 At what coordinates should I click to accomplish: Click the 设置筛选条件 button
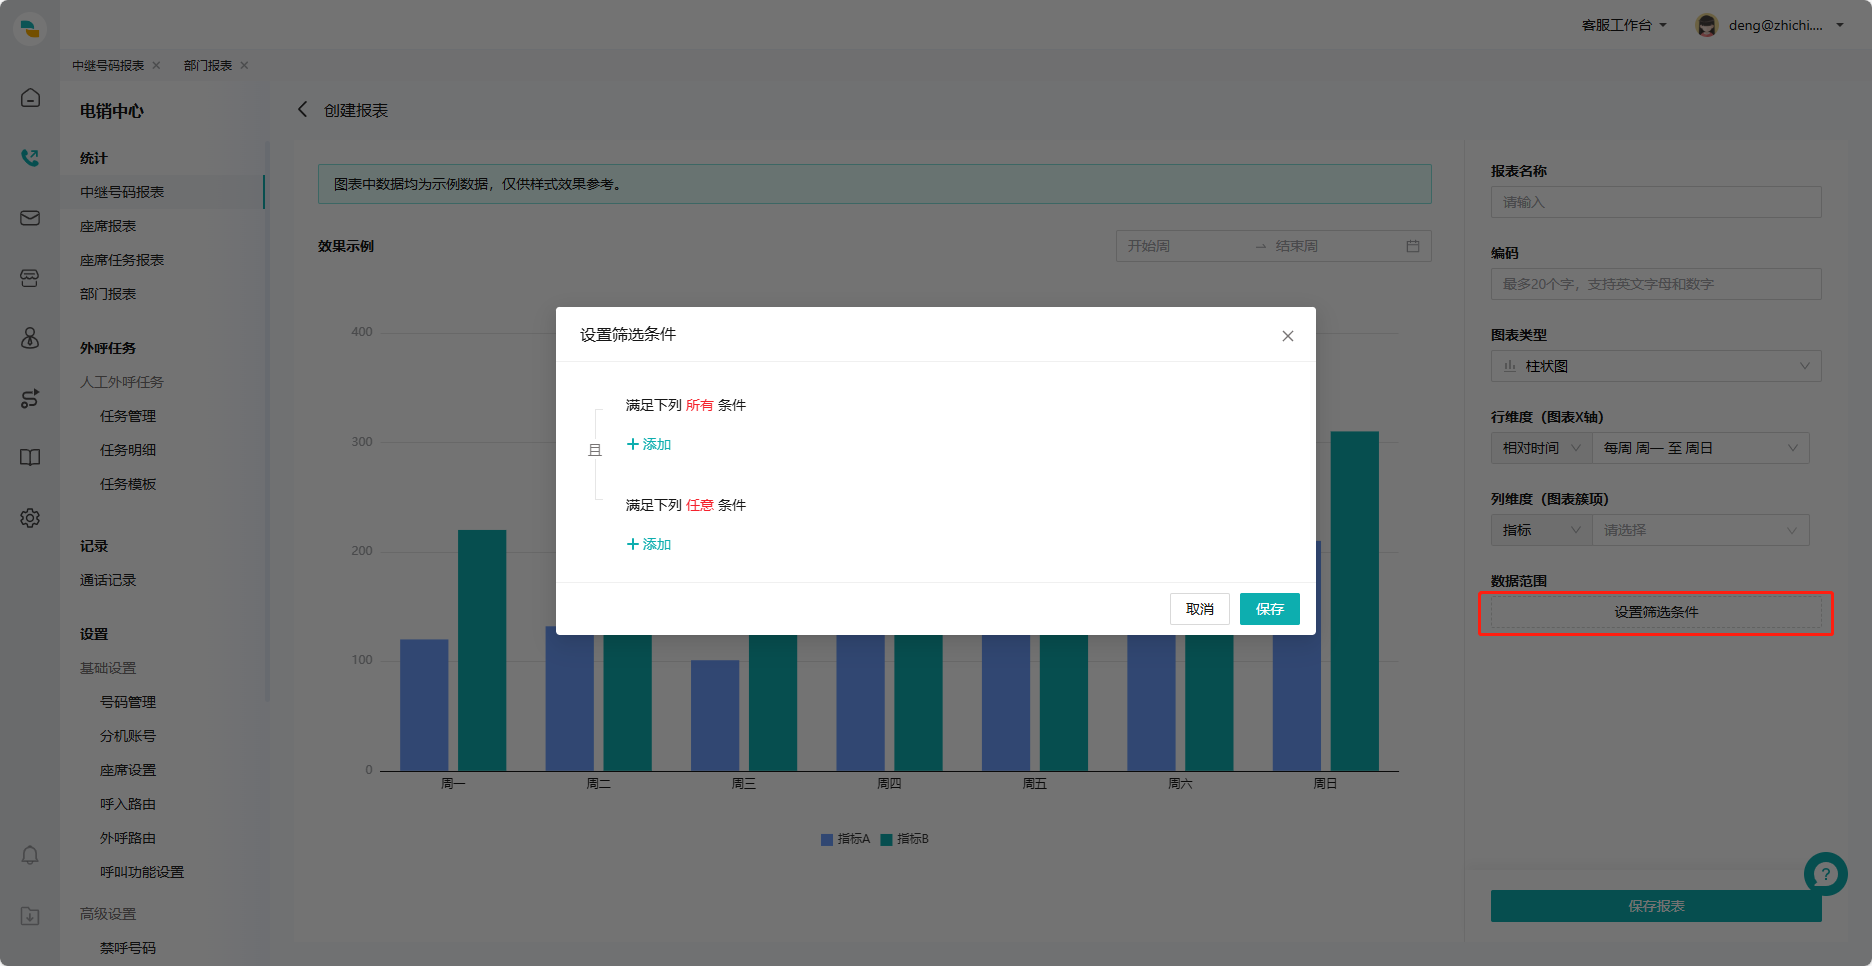1656,612
